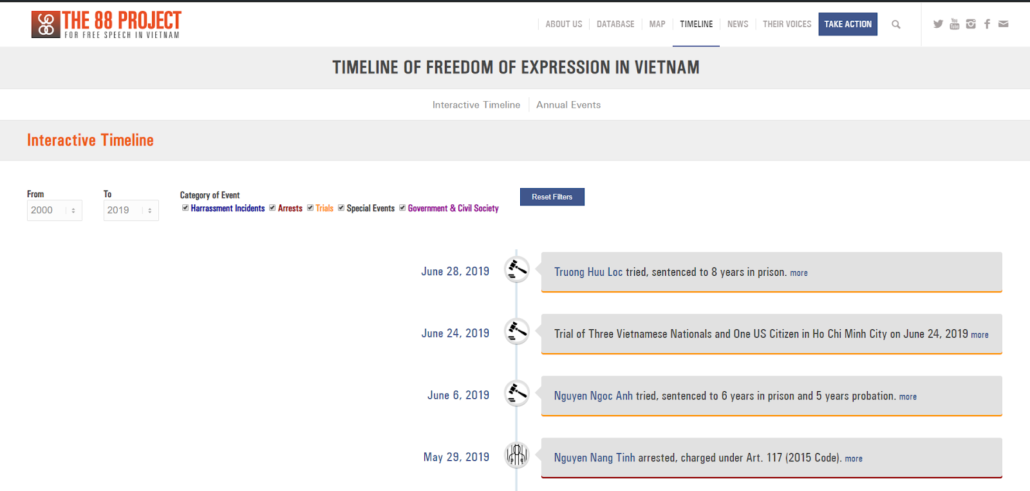Open the From year dropdown

(55, 210)
